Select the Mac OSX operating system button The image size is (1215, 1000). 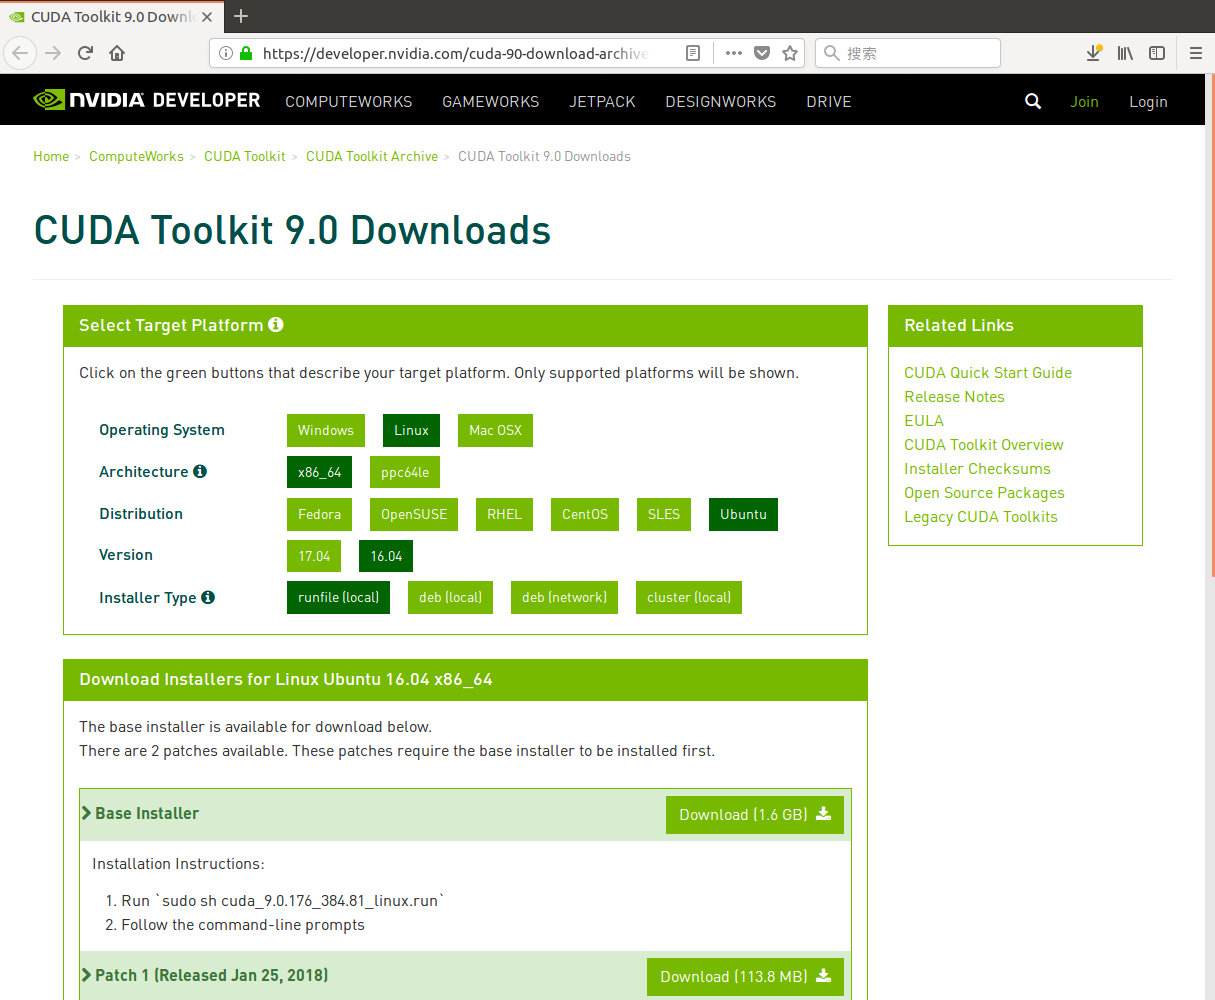tap(495, 430)
